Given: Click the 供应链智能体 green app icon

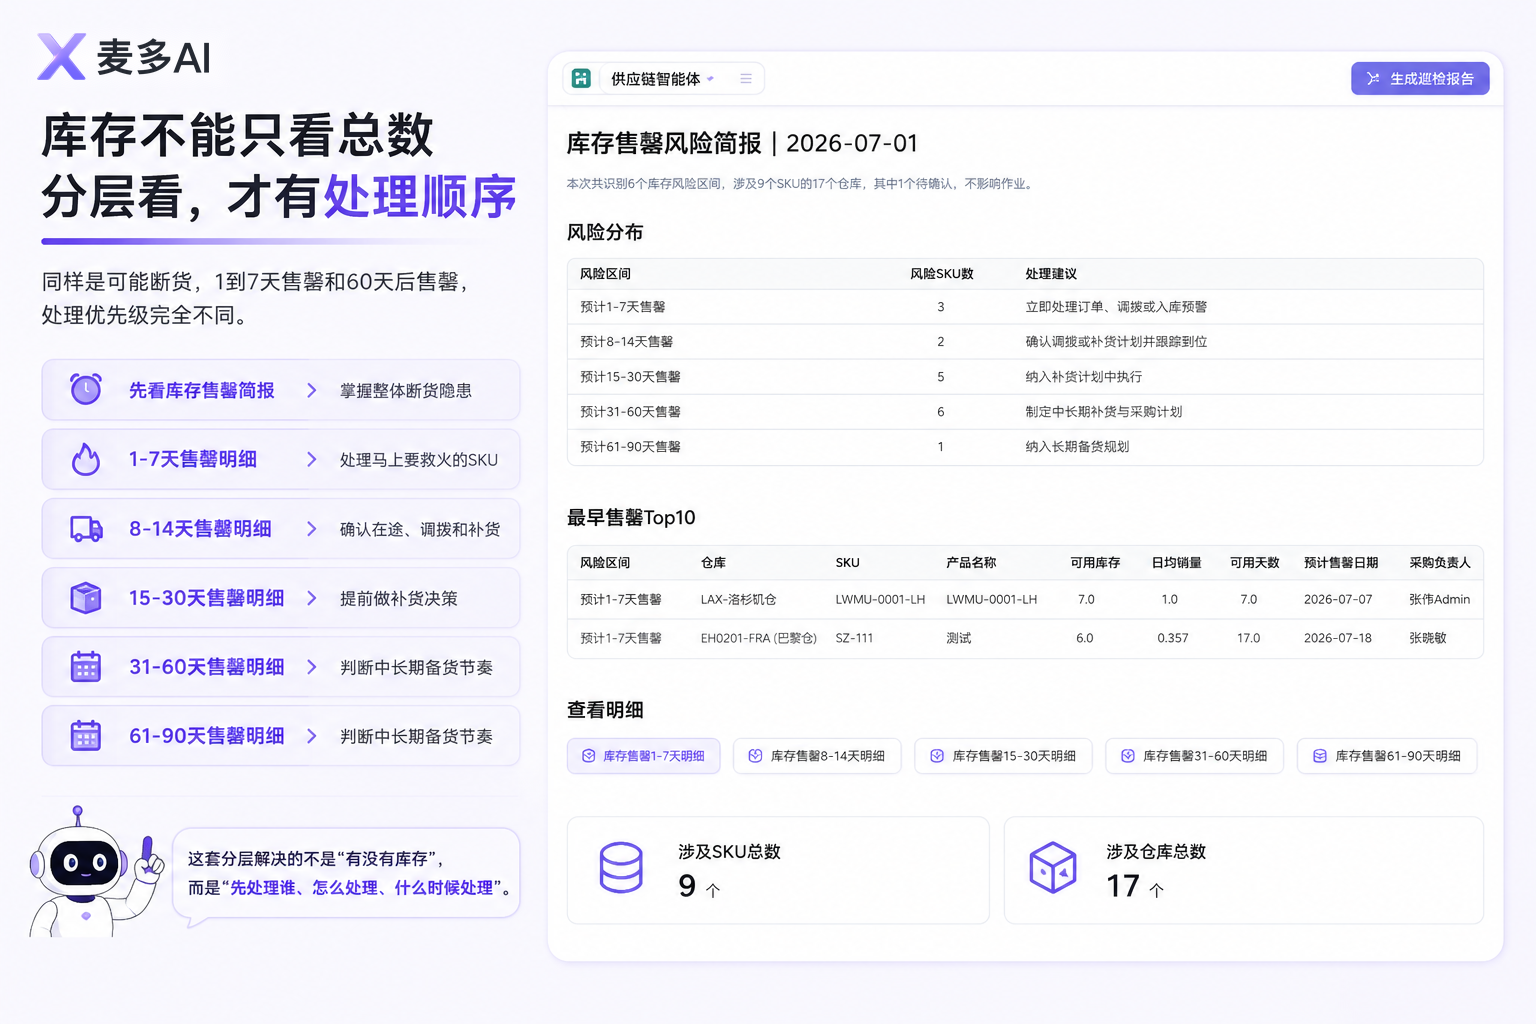Looking at the screenshot, I should pos(582,78).
